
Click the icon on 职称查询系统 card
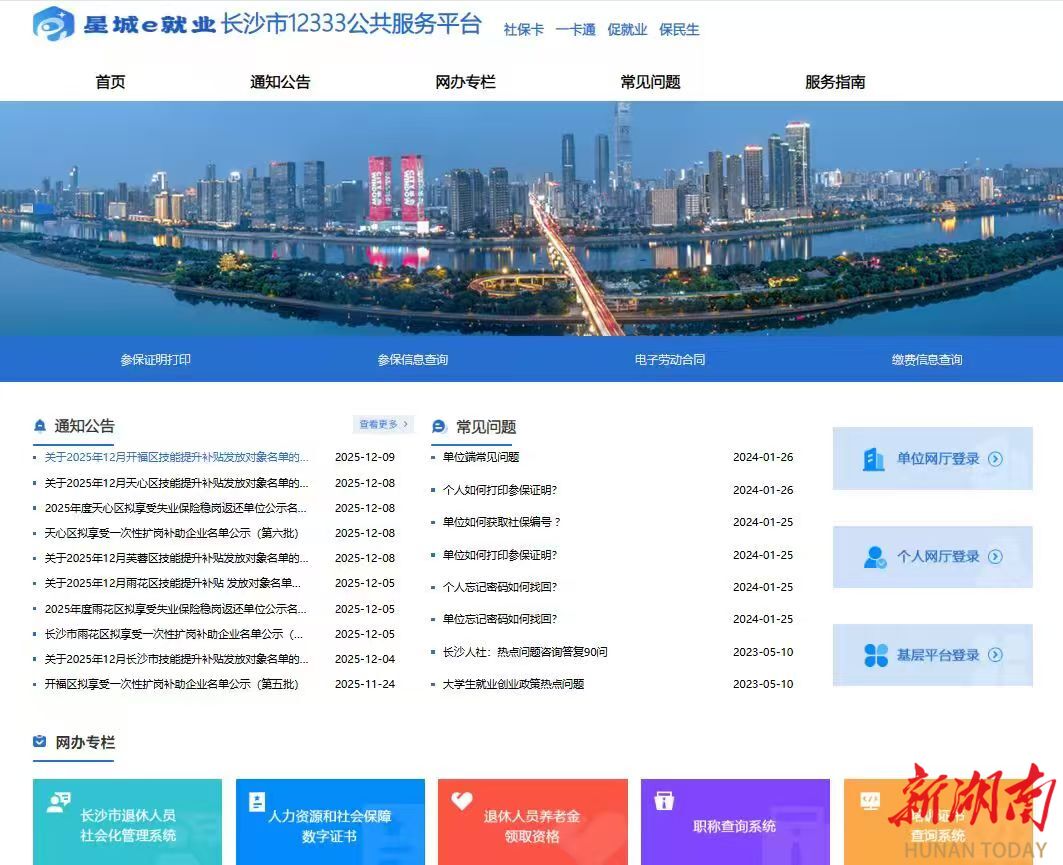point(663,801)
